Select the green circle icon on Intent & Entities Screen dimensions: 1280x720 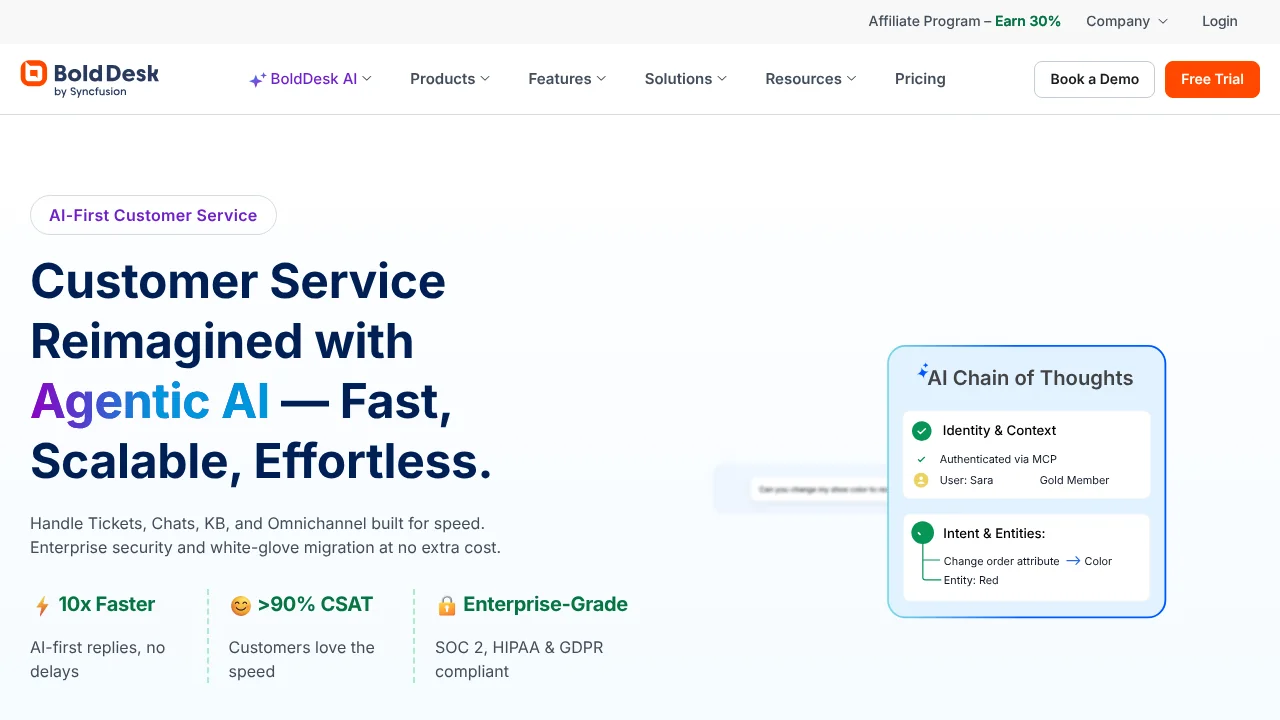point(921,533)
